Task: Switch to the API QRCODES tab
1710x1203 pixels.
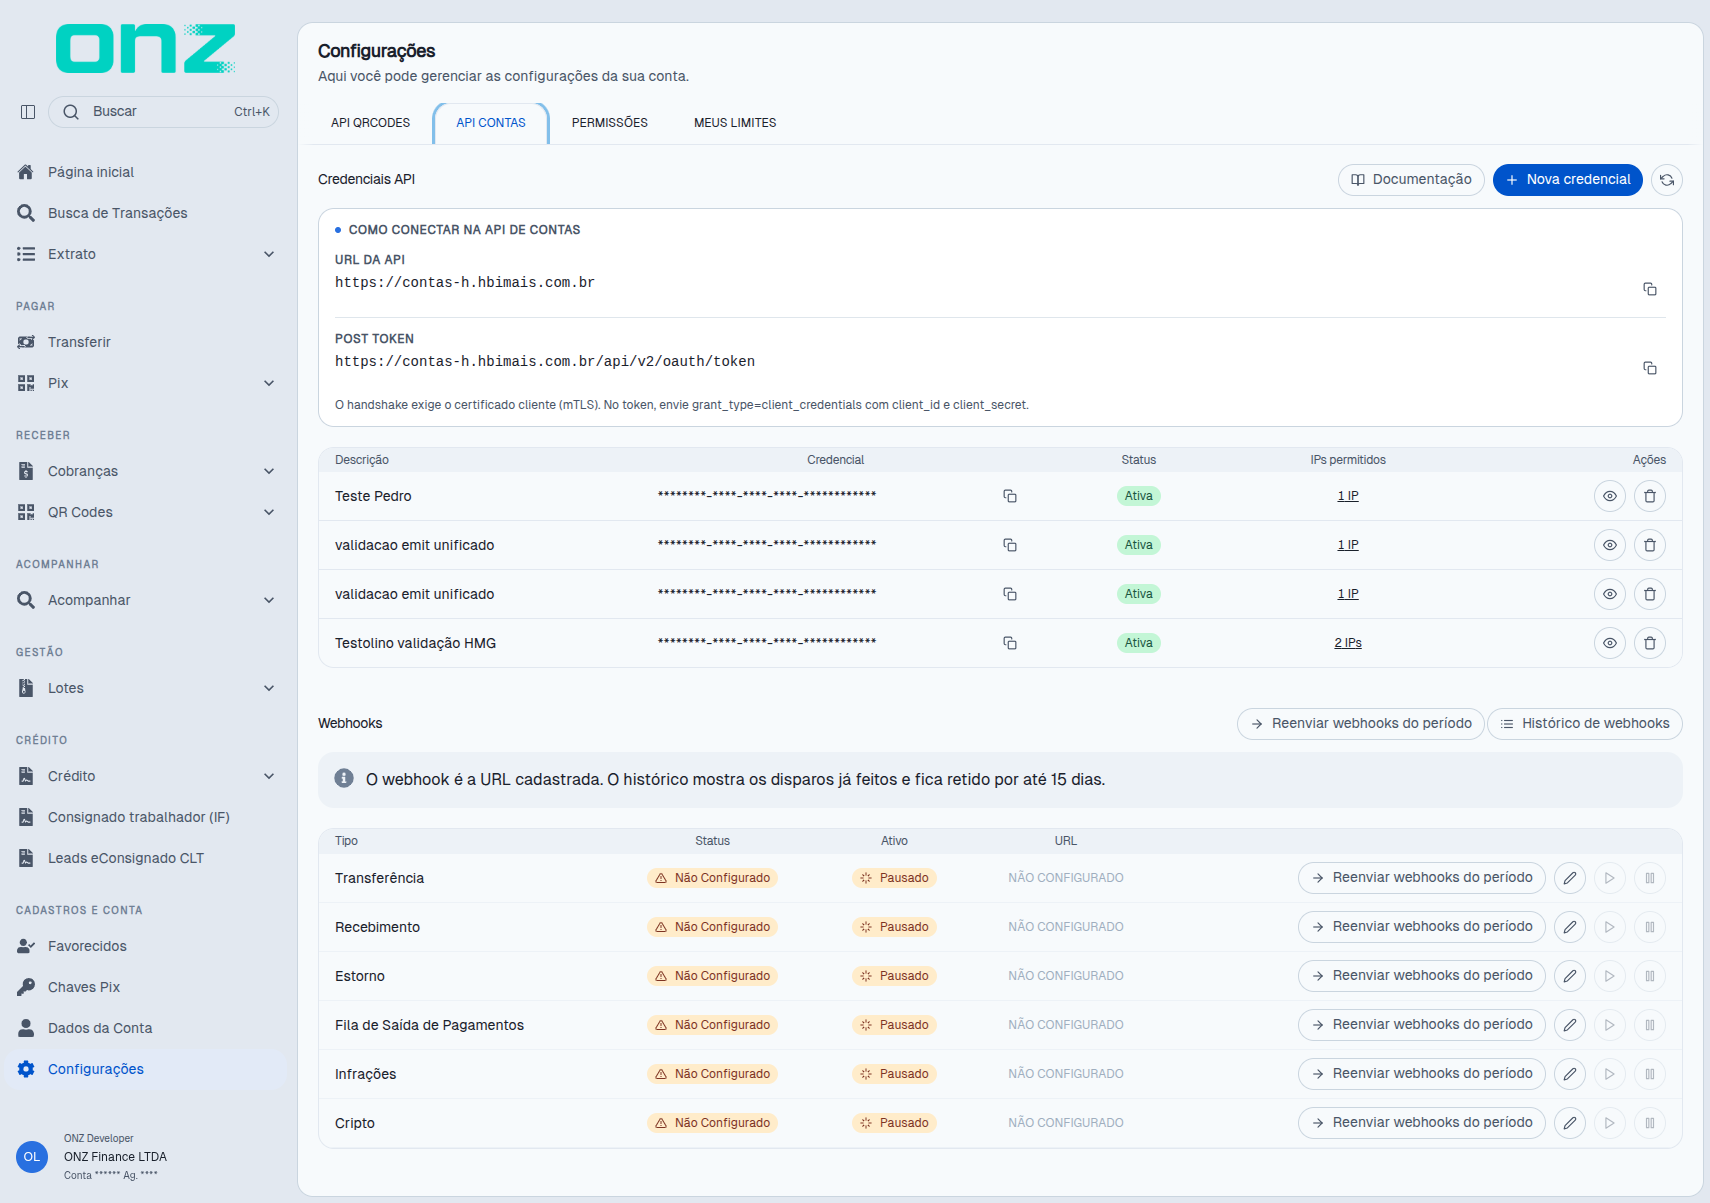Action: (x=371, y=123)
